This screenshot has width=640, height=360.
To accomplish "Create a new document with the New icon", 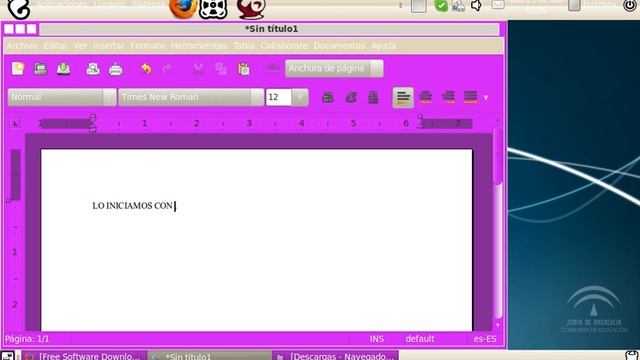I will pyautogui.click(x=18, y=69).
